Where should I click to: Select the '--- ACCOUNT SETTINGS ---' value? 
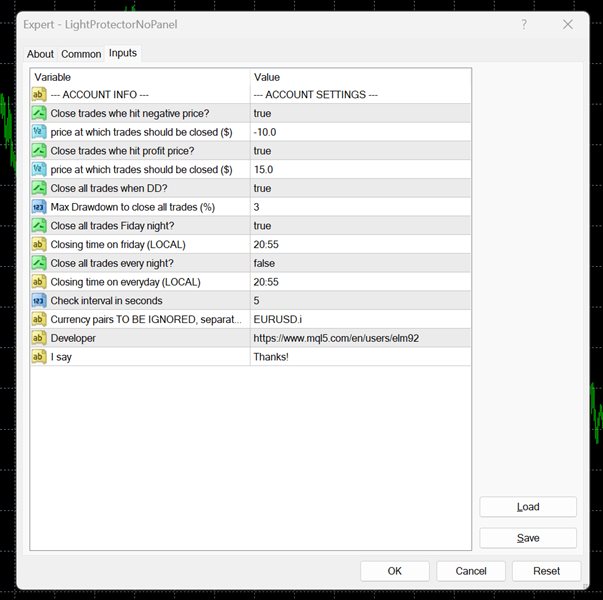[x=360, y=95]
